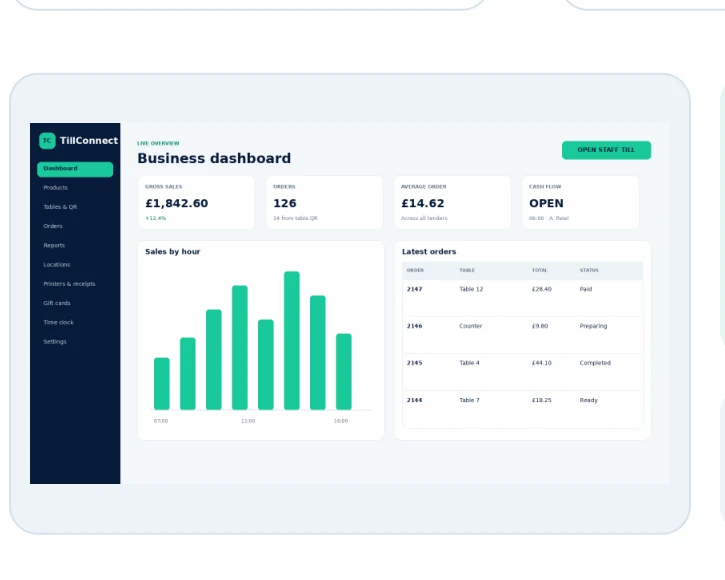Click the £28.40 total
725x580 pixels.
[x=541, y=289]
